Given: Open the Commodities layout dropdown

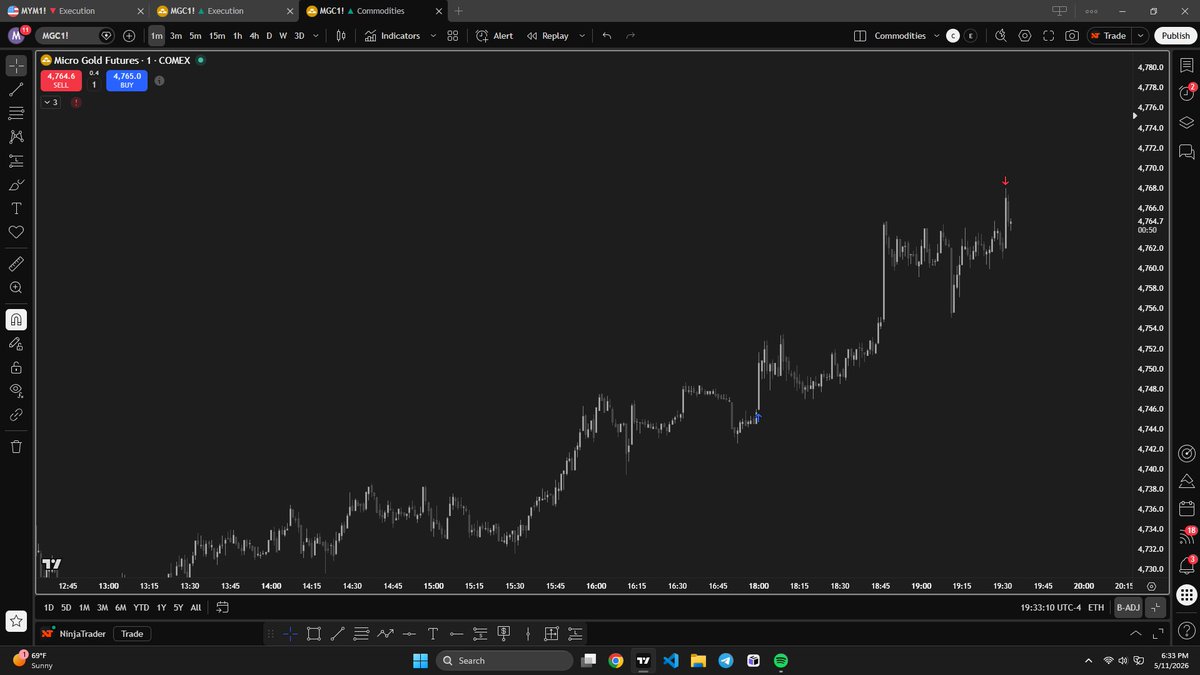Looking at the screenshot, I should click(x=936, y=35).
